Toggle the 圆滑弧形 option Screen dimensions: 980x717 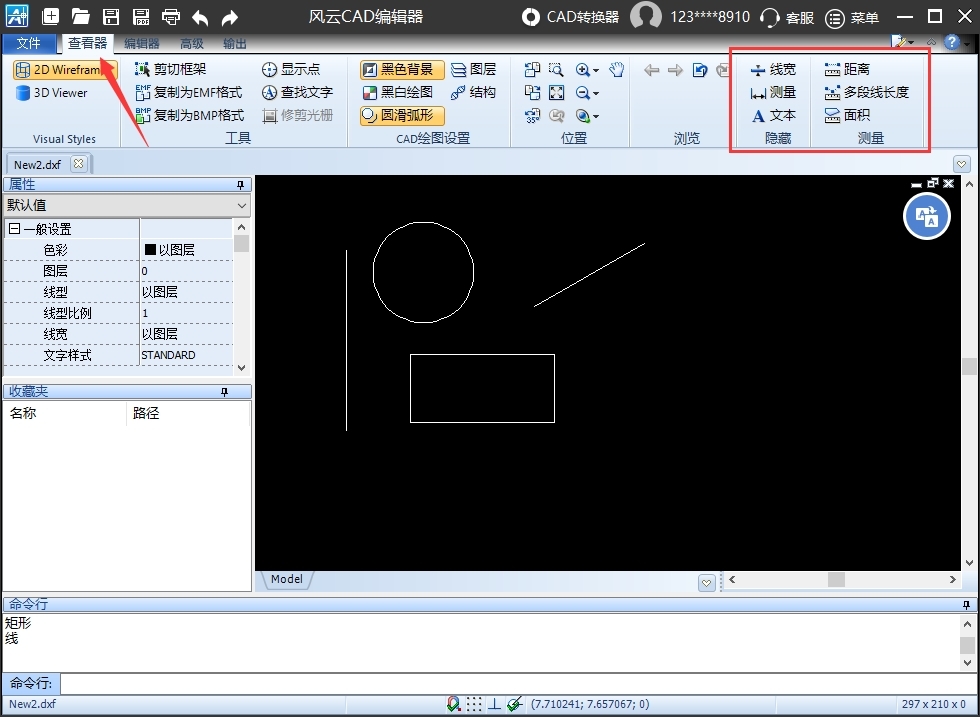coord(401,116)
